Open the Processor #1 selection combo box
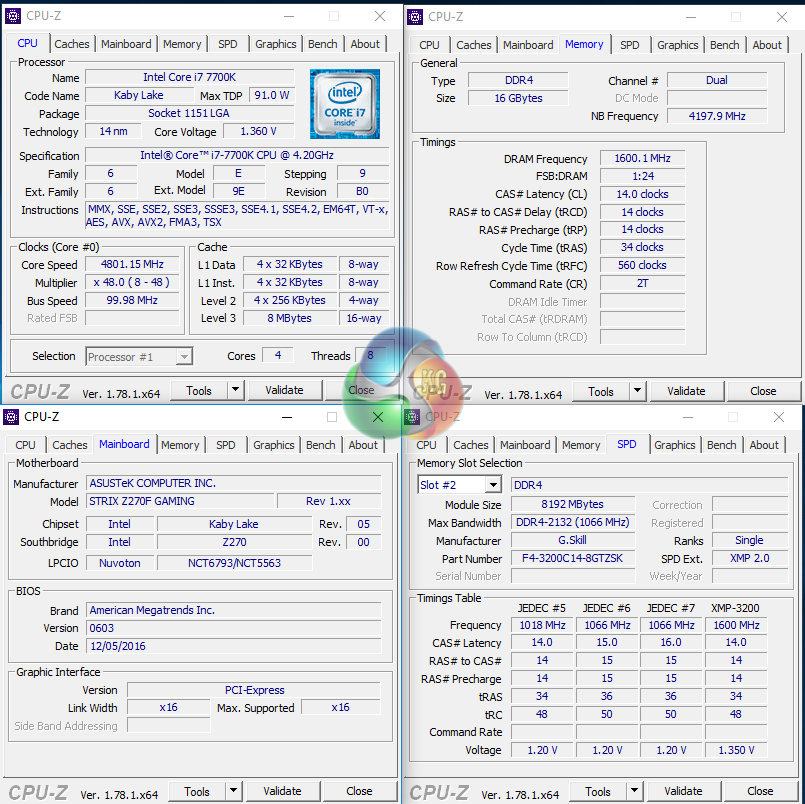 (139, 357)
